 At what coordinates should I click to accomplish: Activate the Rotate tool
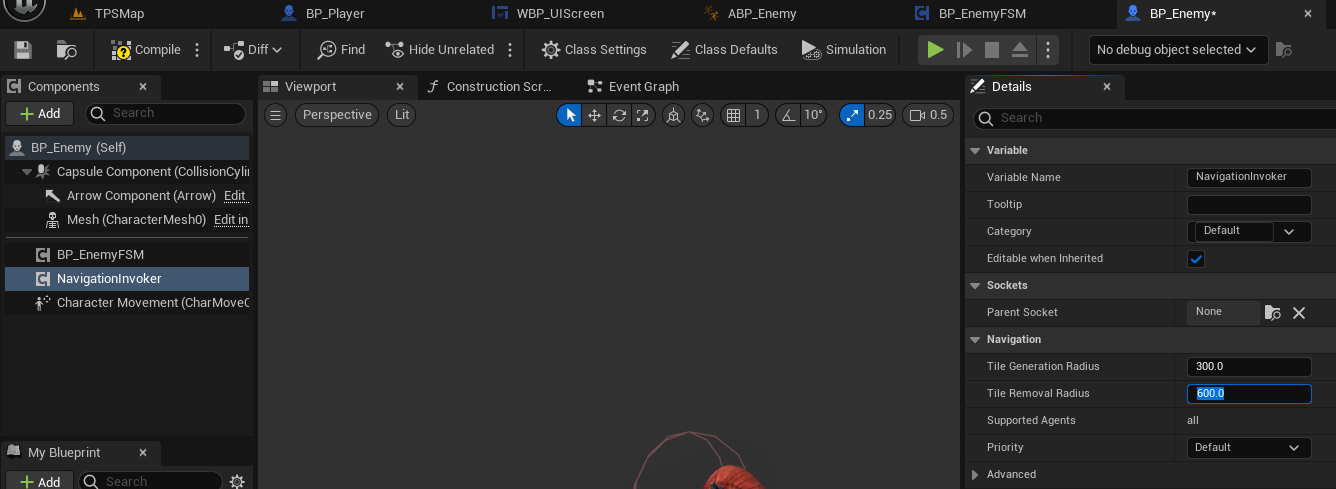619,115
